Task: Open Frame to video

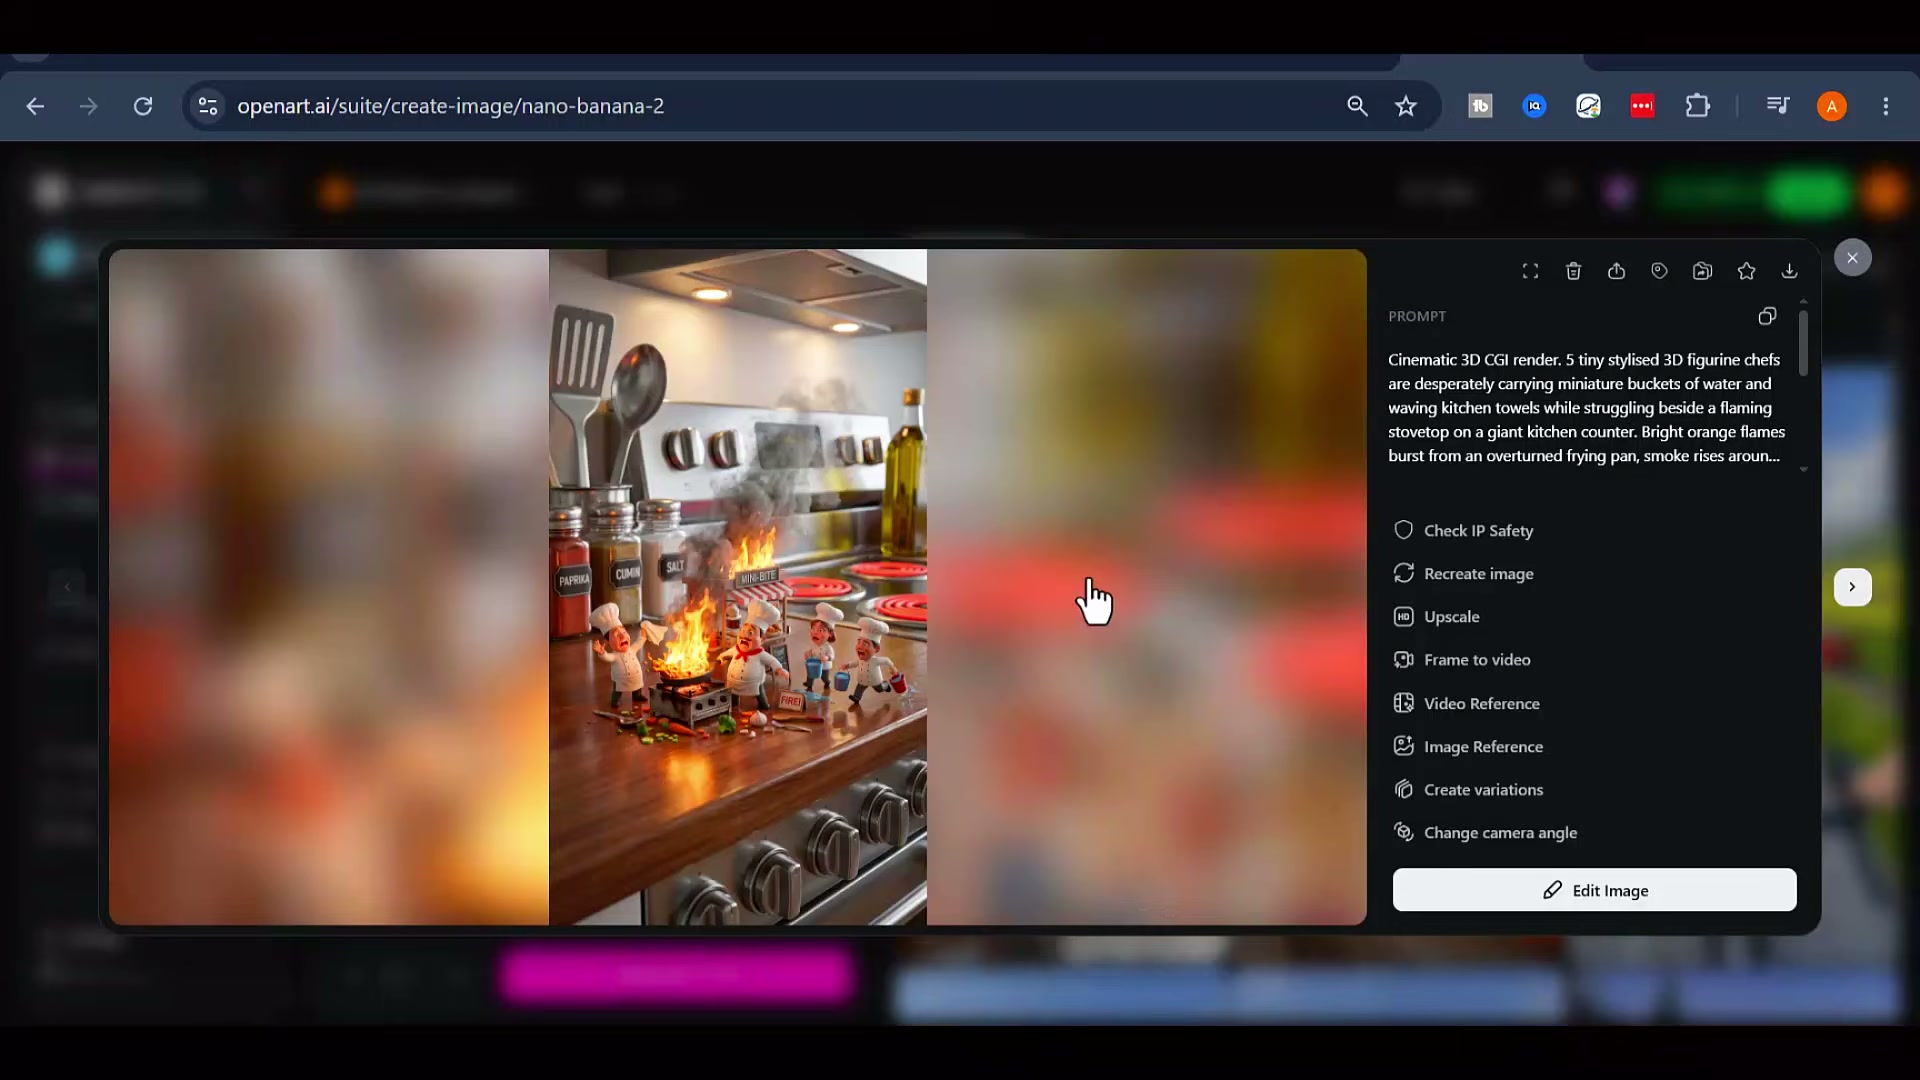Action: (x=1462, y=660)
